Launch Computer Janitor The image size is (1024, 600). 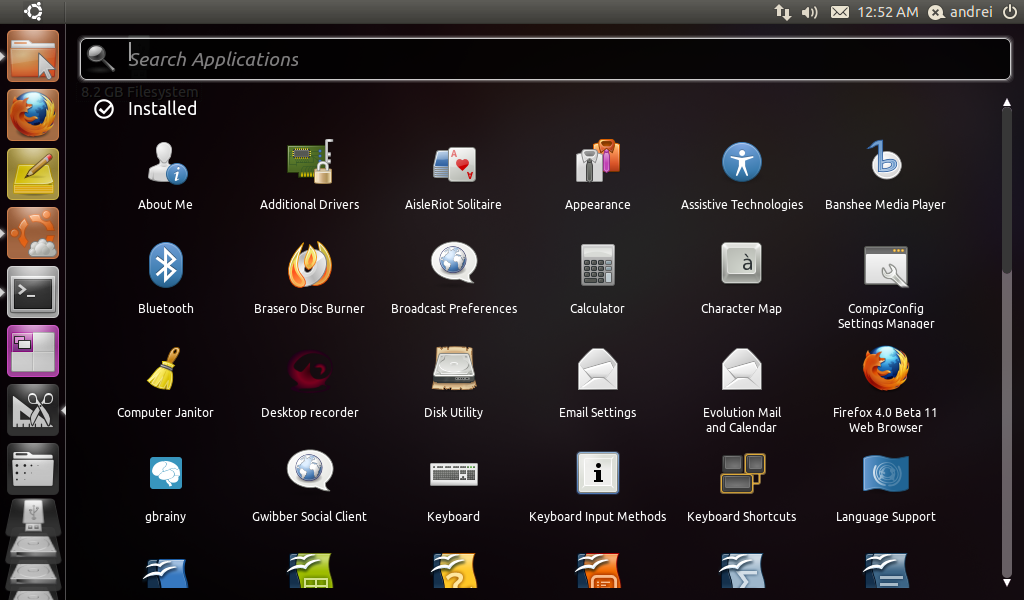pos(165,383)
